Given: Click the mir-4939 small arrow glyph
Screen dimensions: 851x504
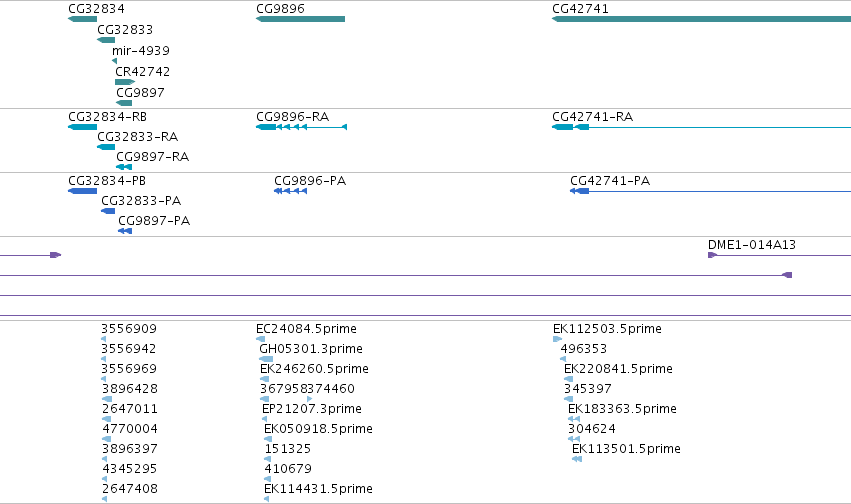Looking at the screenshot, I should click(x=115, y=61).
